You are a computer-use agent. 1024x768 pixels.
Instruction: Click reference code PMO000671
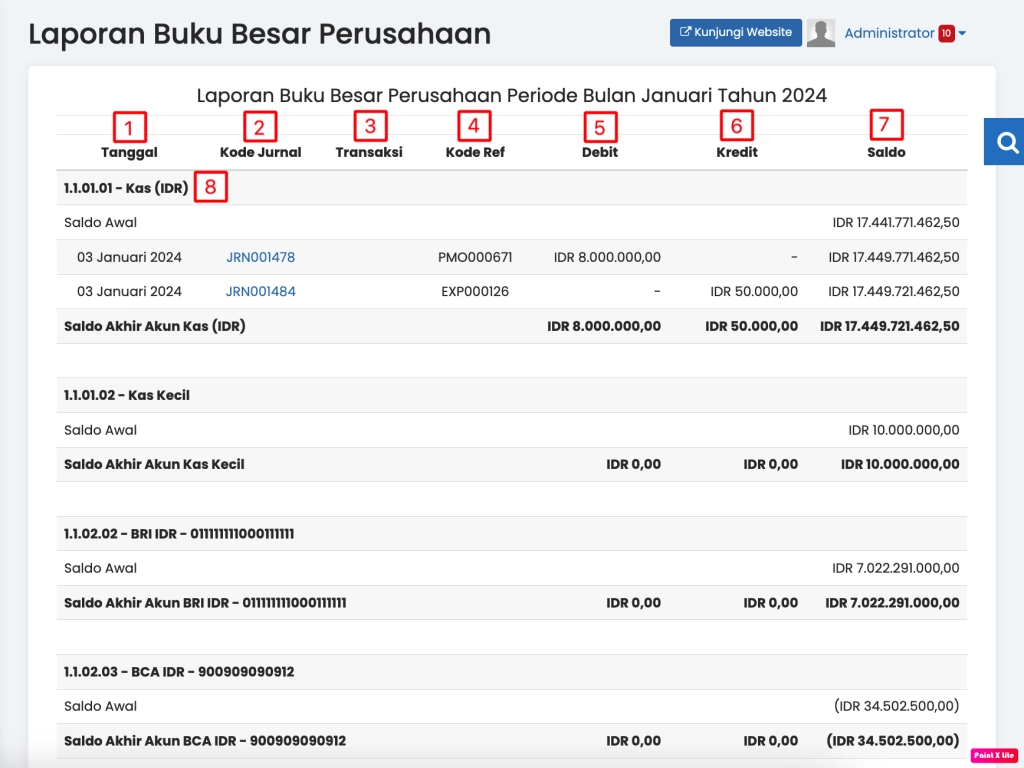[475, 257]
